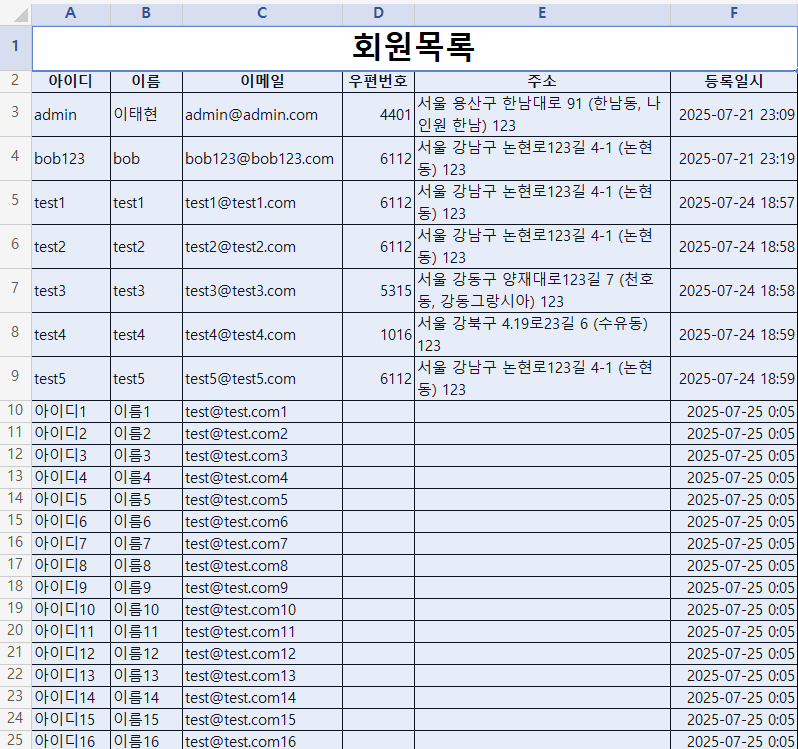798x749 pixels.
Task: Select the 2025-07-21 23:09 date cell
Action: click(x=734, y=114)
